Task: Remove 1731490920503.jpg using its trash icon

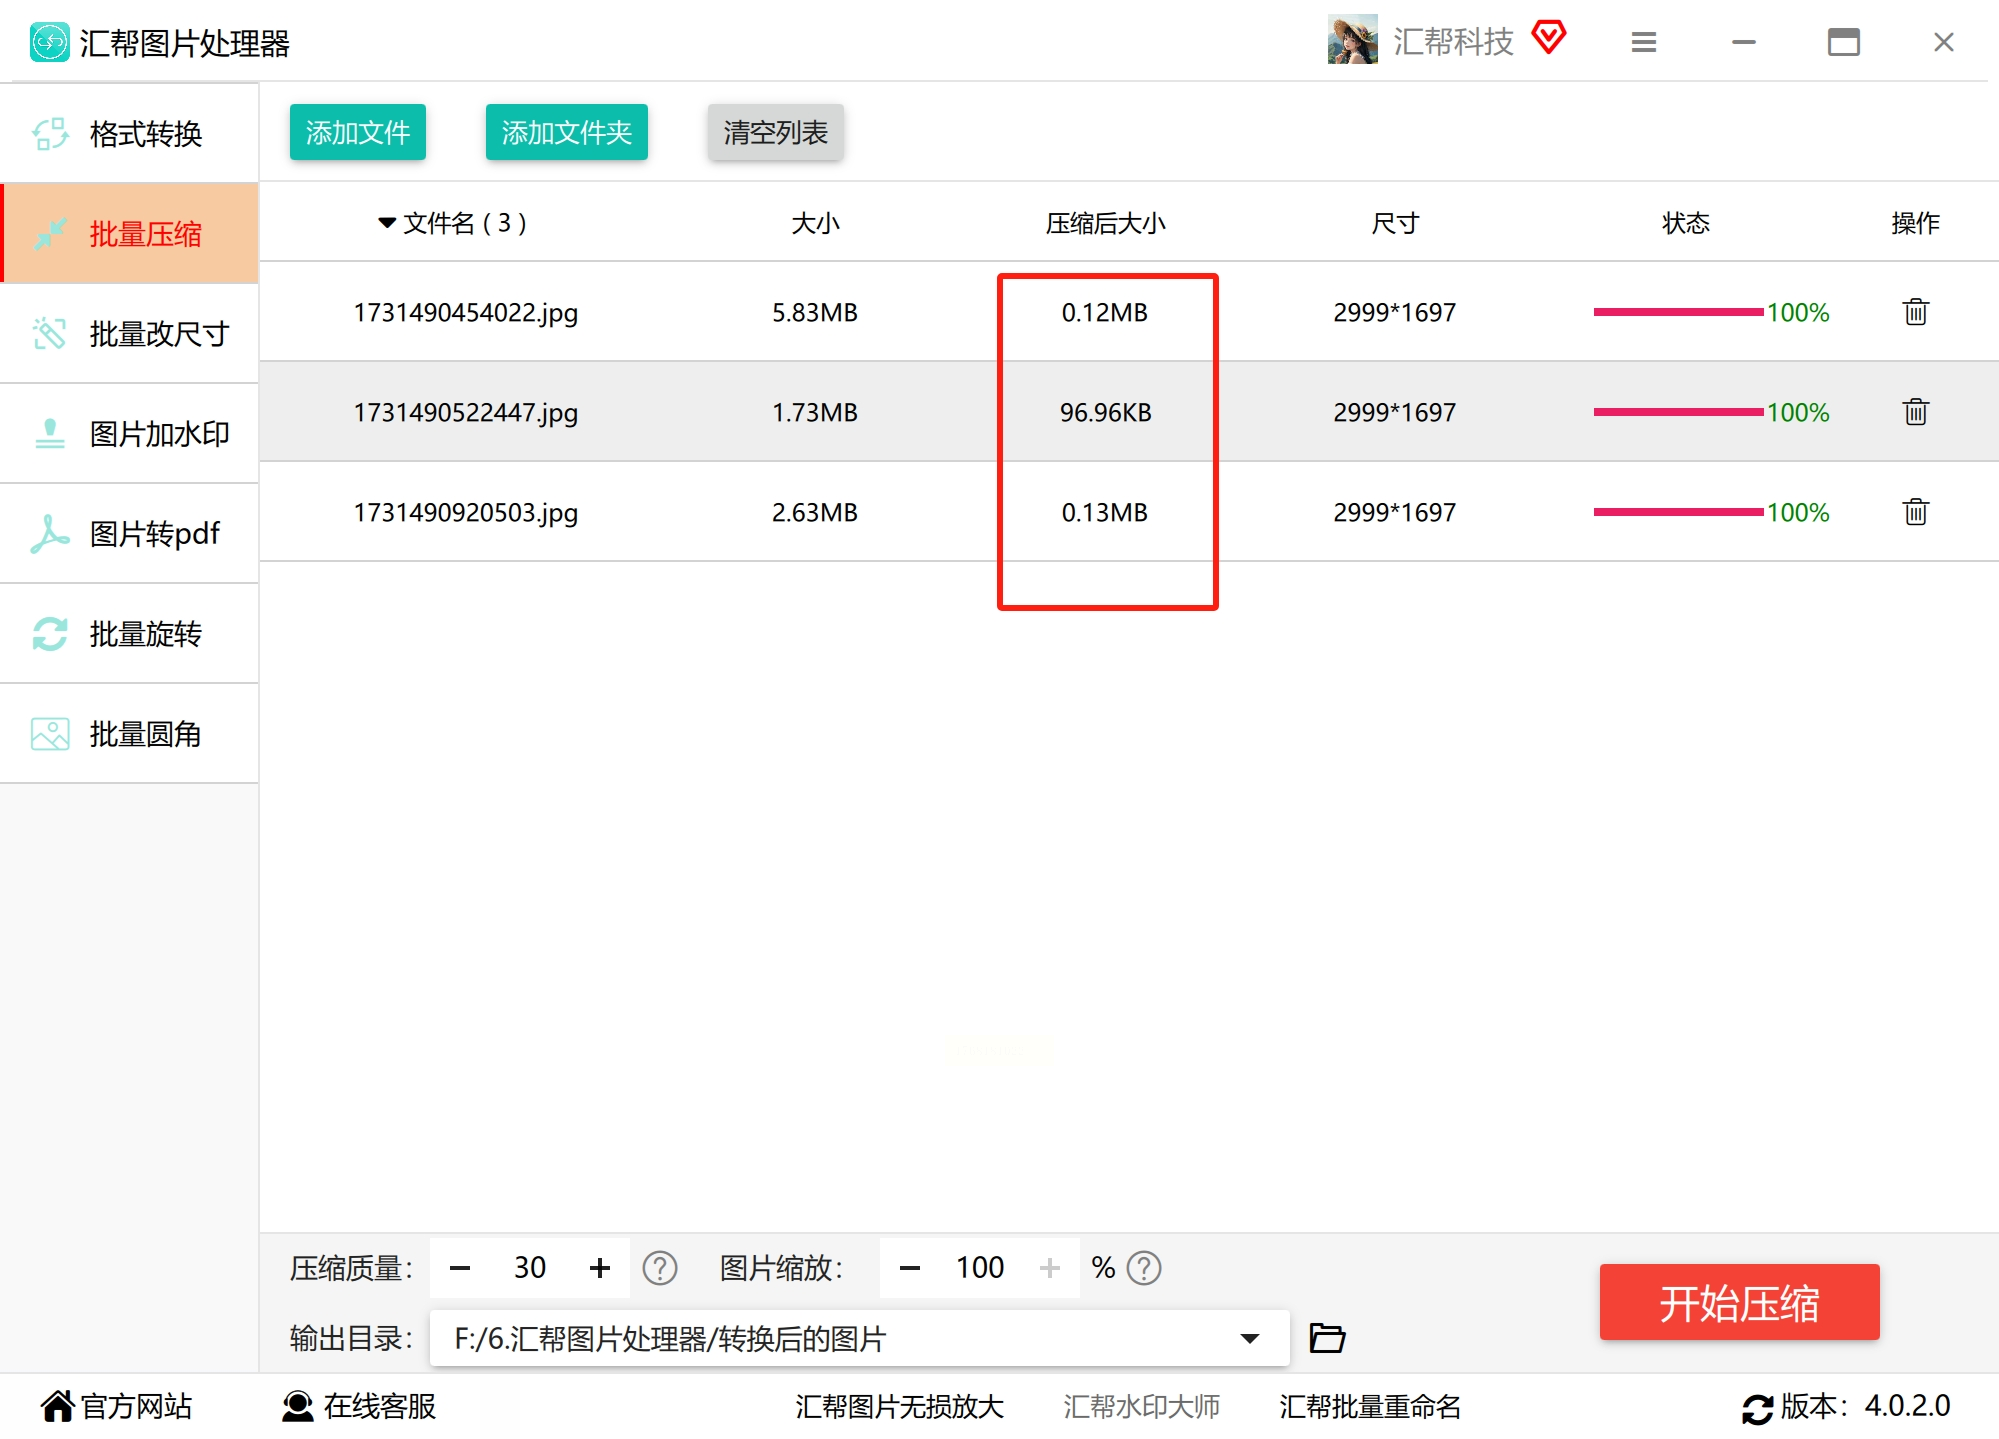Action: click(1915, 512)
